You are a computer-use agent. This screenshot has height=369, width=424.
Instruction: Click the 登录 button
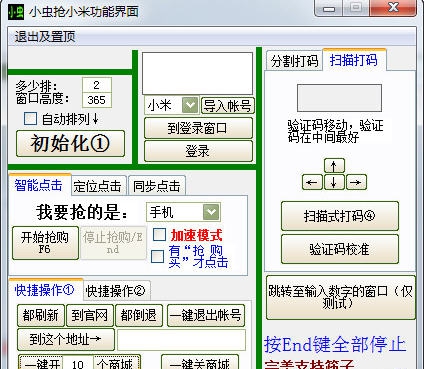[x=198, y=151]
